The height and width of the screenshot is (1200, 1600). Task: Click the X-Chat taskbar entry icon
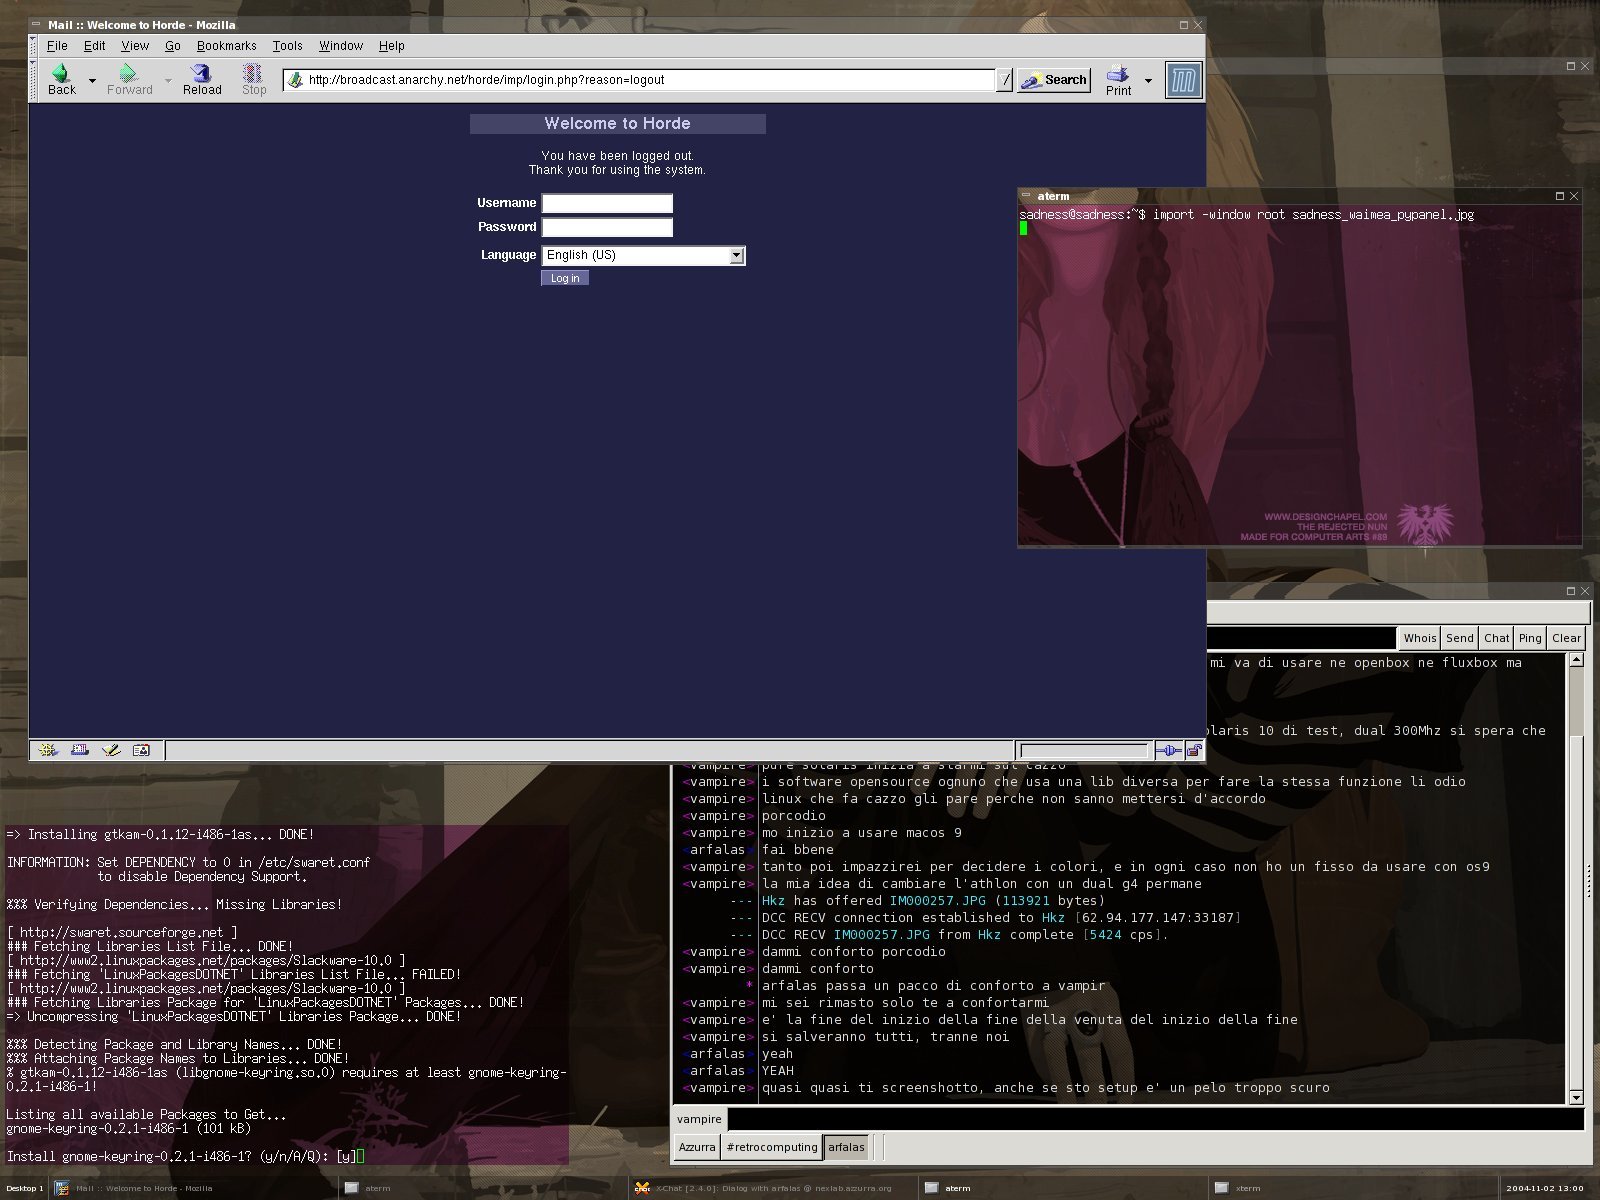(642, 1189)
